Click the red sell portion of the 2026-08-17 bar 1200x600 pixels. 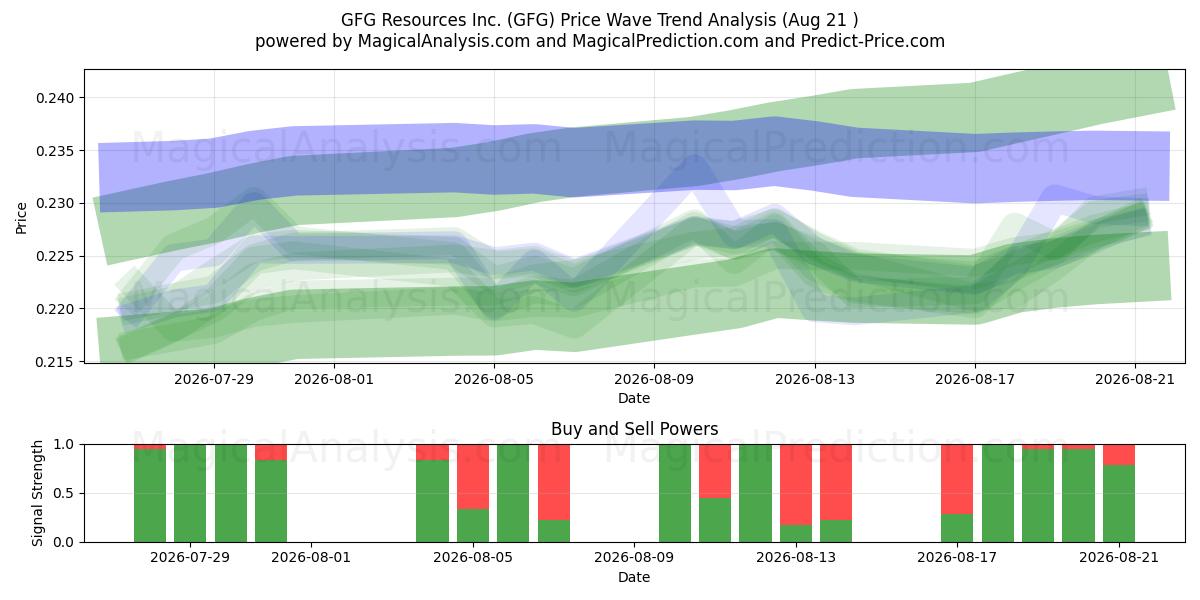pyautogui.click(x=957, y=479)
